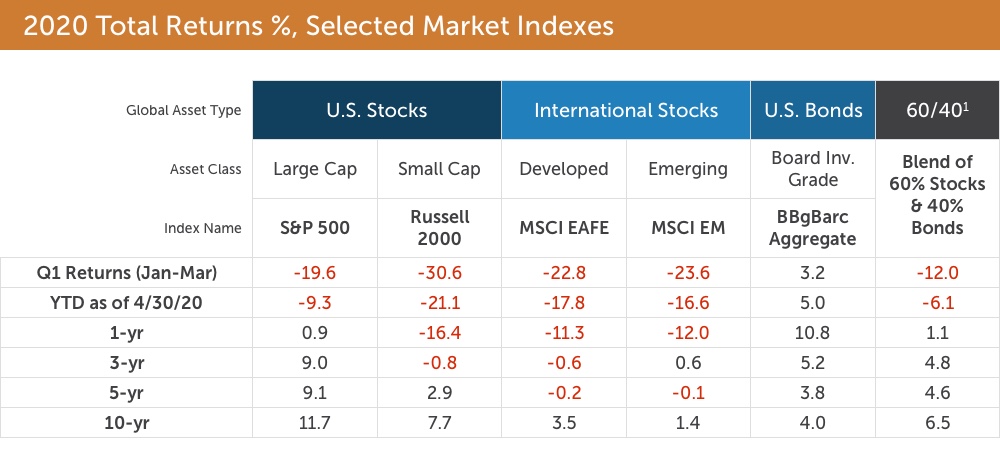Select the MSCI EM index cell
This screenshot has width=1000, height=450.
[688, 227]
